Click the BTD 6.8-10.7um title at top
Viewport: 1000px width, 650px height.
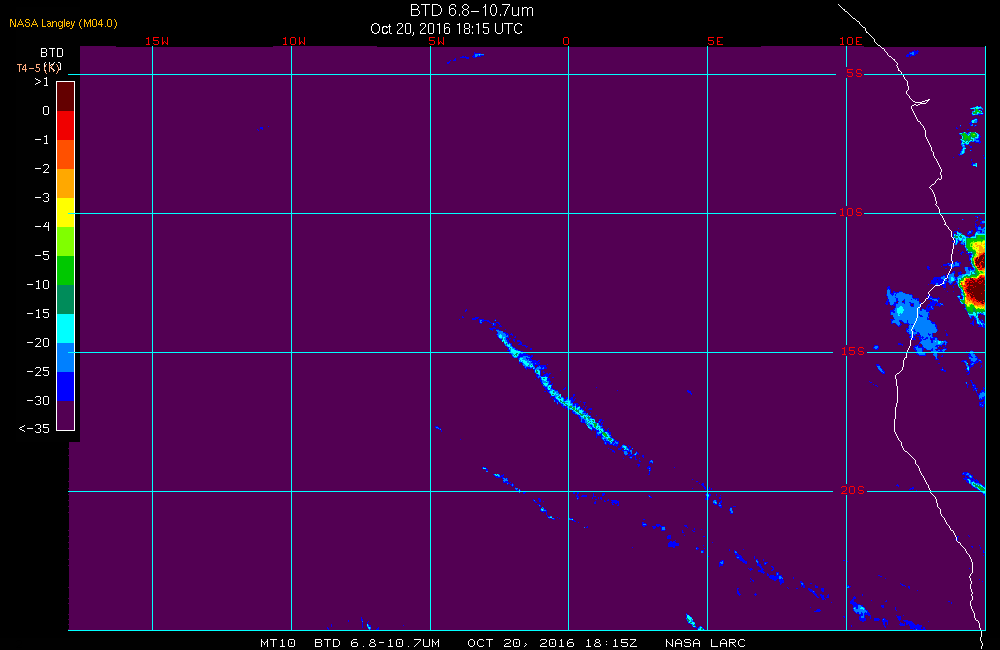[471, 10]
